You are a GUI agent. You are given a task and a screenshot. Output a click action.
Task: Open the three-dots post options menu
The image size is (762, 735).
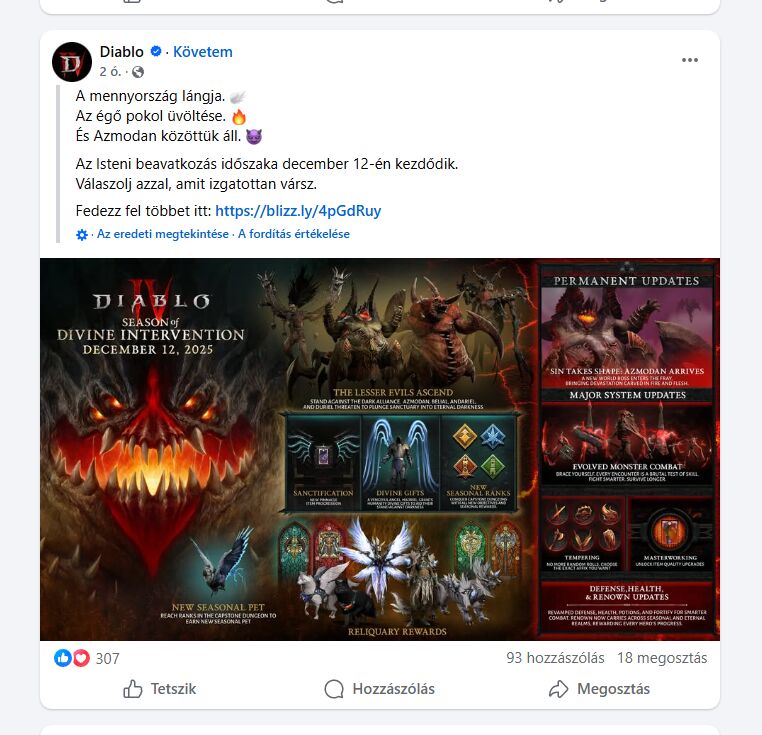point(690,60)
